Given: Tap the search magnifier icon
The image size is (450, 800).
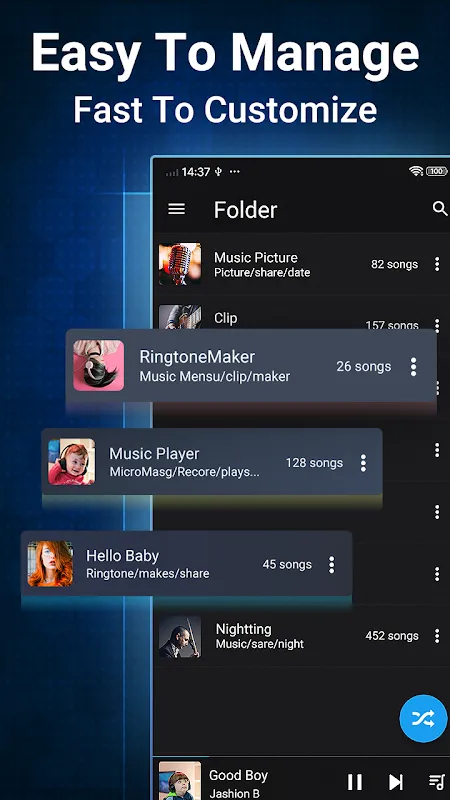Looking at the screenshot, I should click(440, 208).
